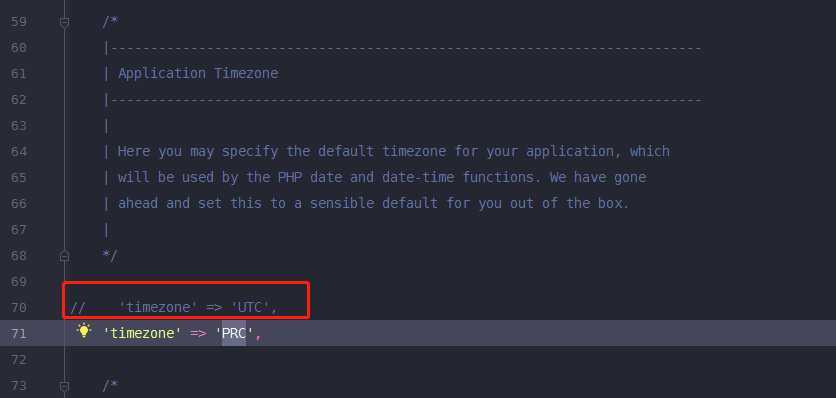
Task: Click the word 'PHP' in line 65 comment
Action: pos(290,177)
